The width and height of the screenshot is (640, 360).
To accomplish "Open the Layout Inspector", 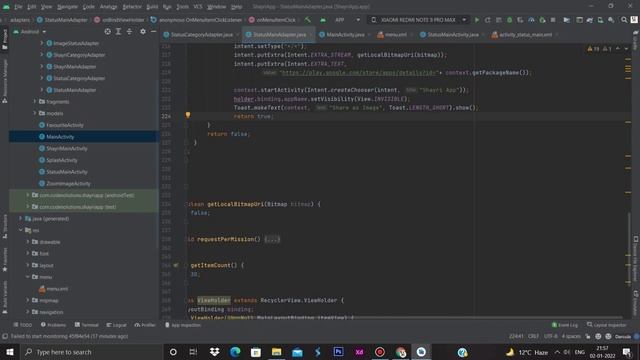I will coord(607,325).
